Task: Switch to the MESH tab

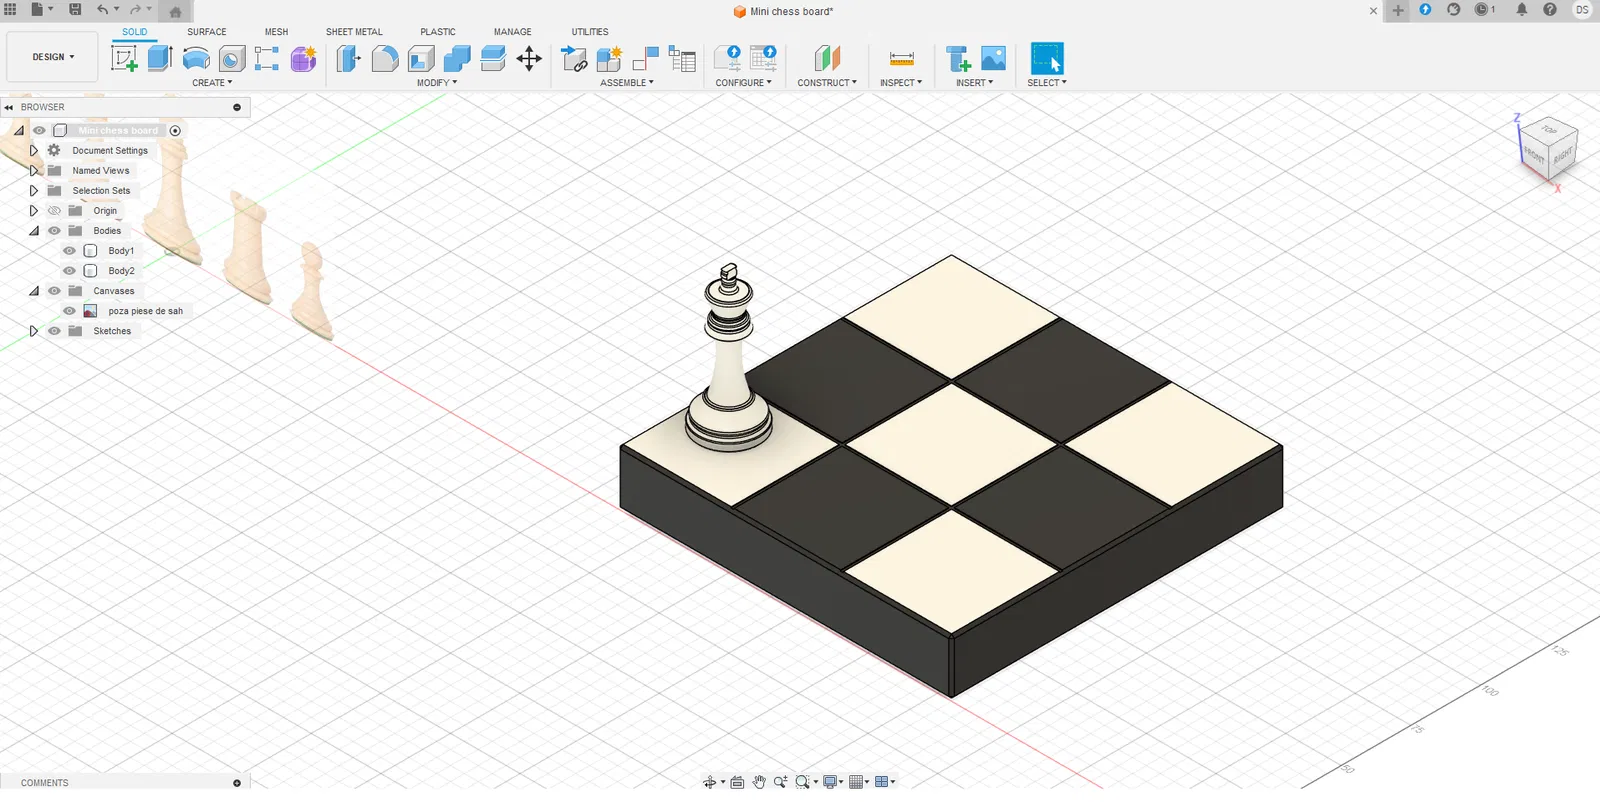Action: pos(276,32)
